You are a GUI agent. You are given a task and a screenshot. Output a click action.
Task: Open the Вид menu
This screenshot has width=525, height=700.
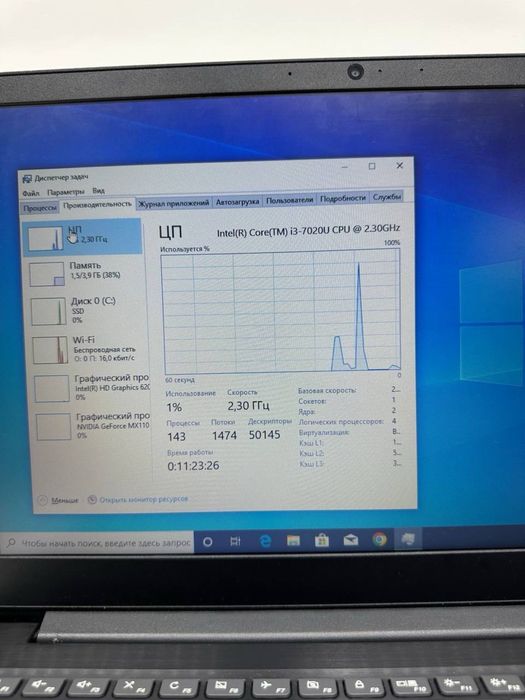98,191
